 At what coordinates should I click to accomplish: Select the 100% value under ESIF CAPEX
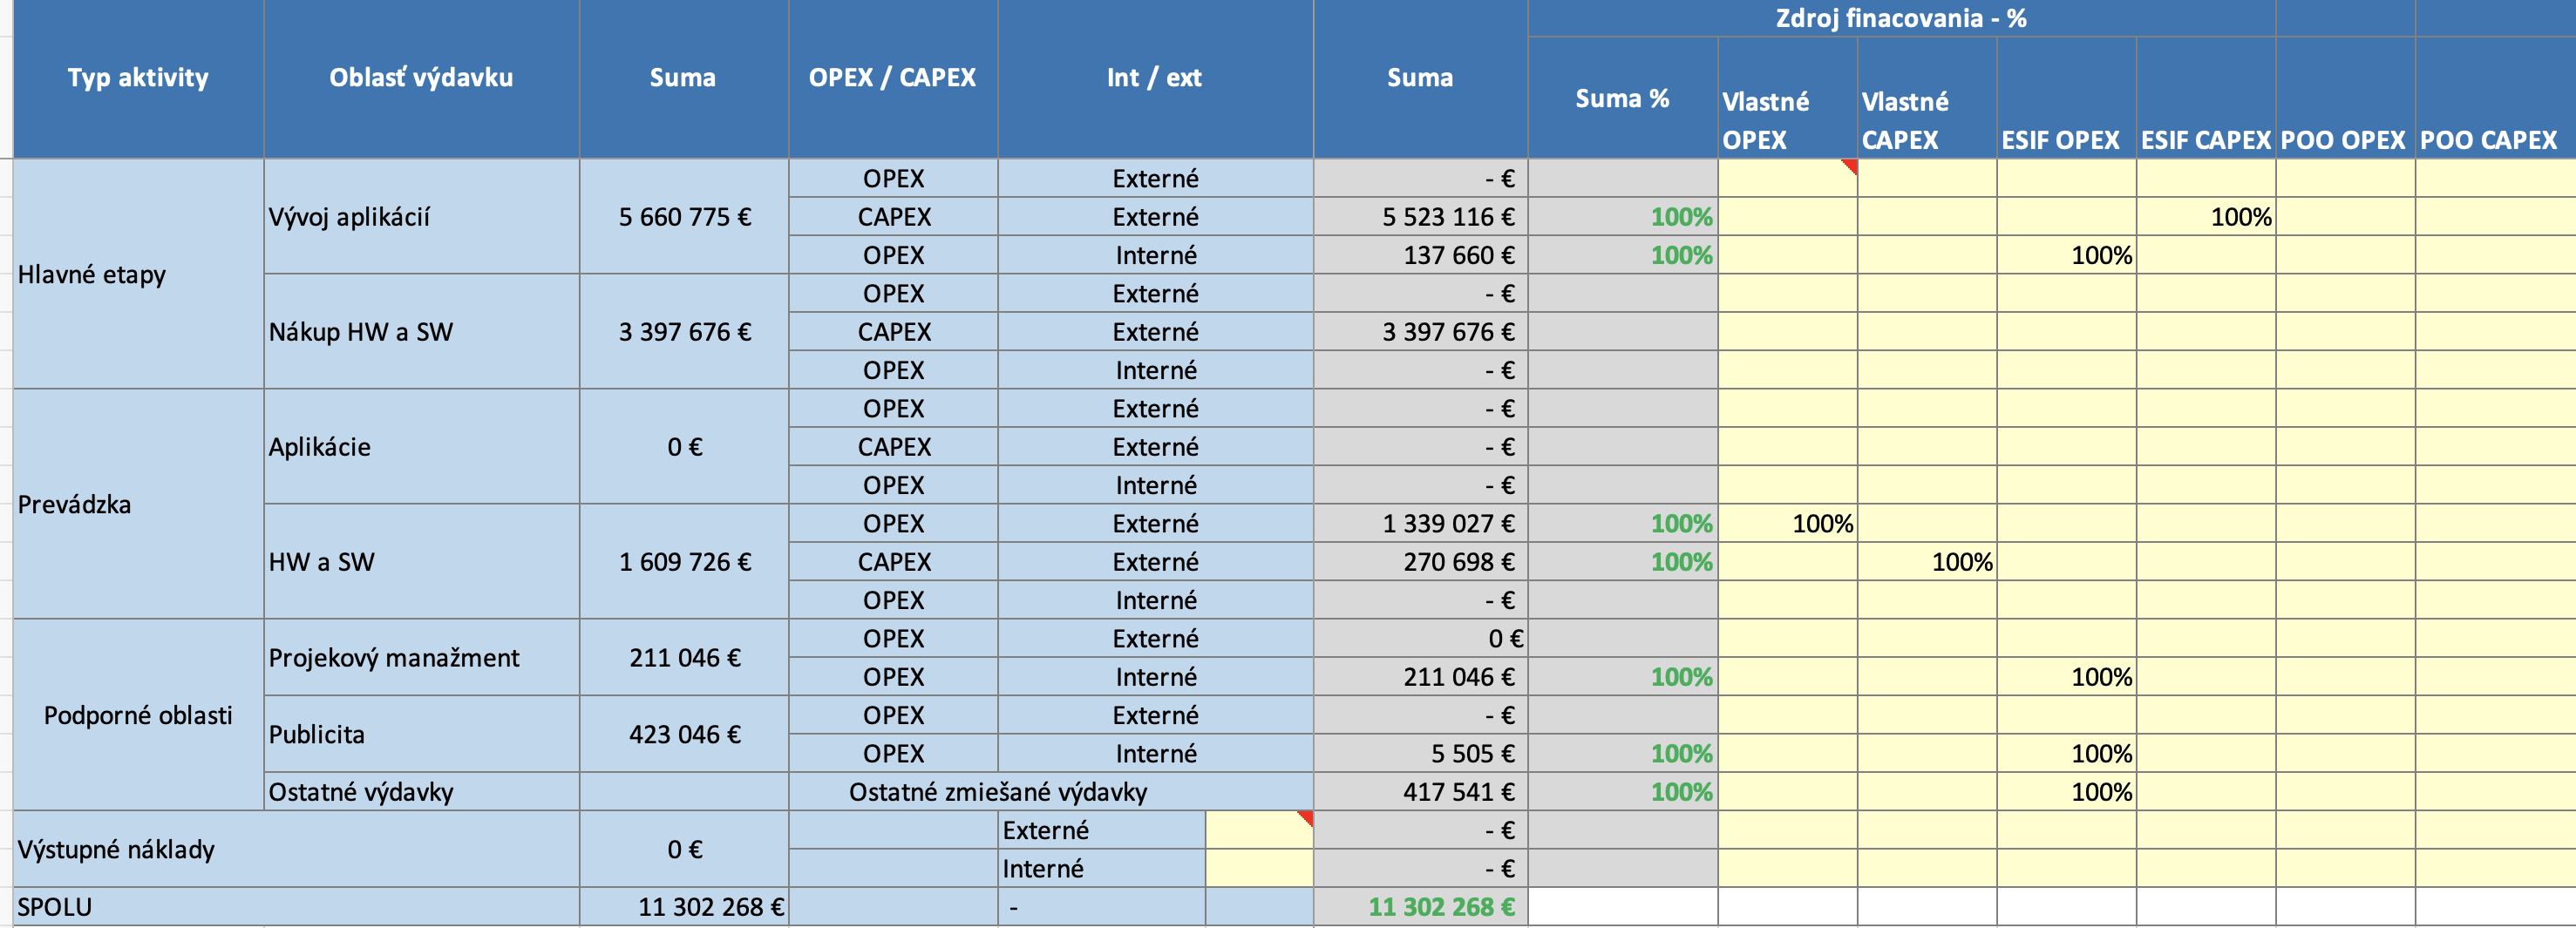coord(2240,217)
